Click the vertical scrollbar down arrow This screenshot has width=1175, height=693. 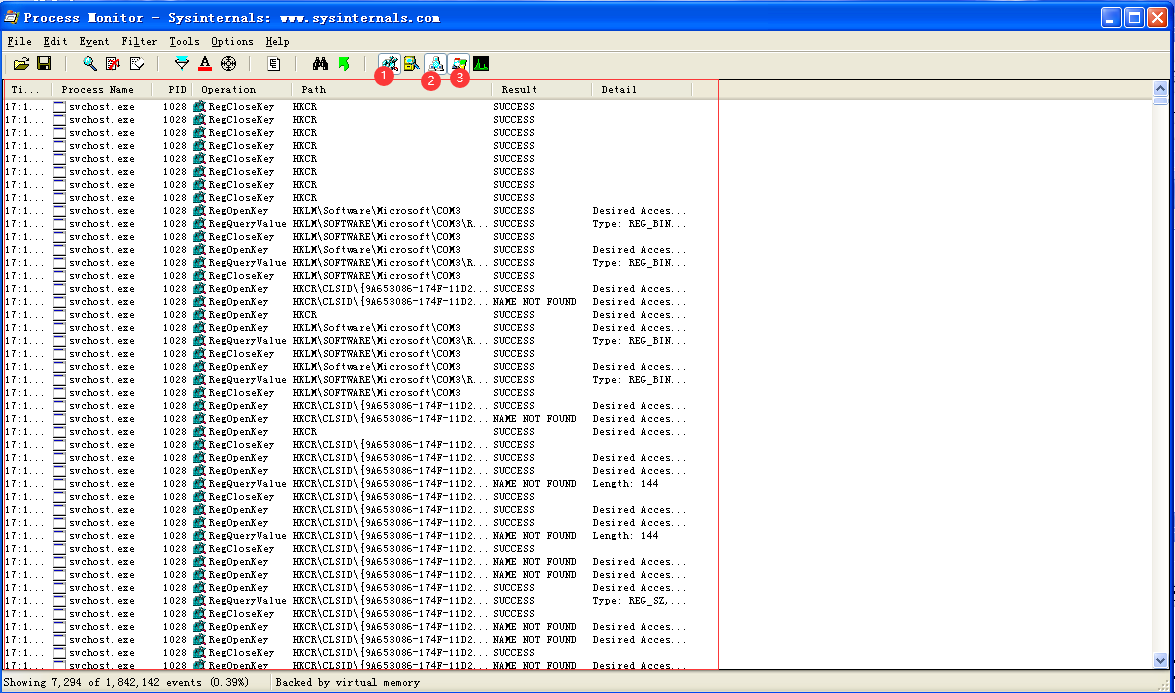[x=1160, y=660]
